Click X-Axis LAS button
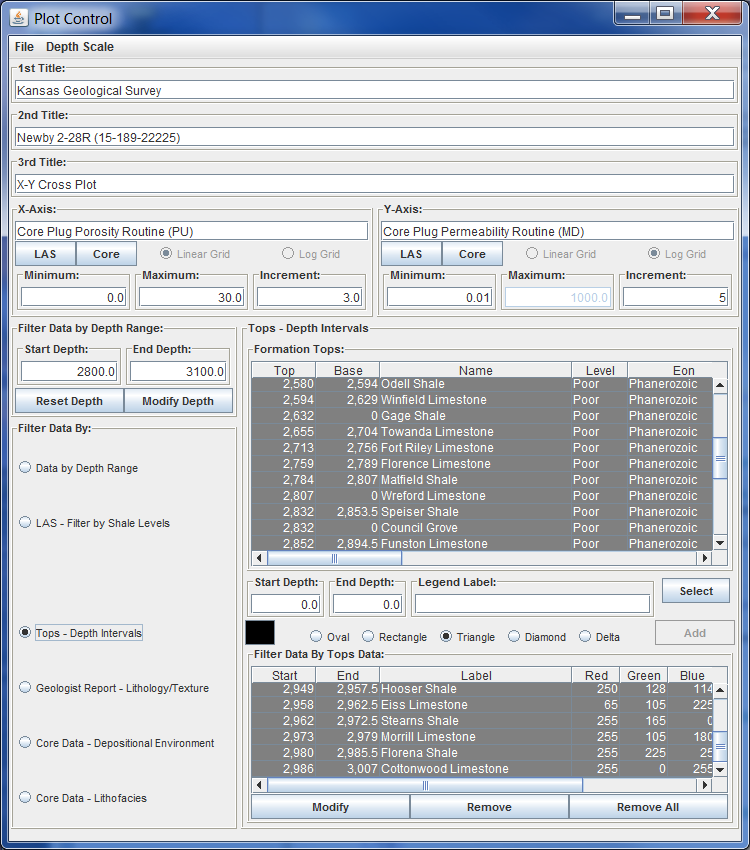 point(46,254)
